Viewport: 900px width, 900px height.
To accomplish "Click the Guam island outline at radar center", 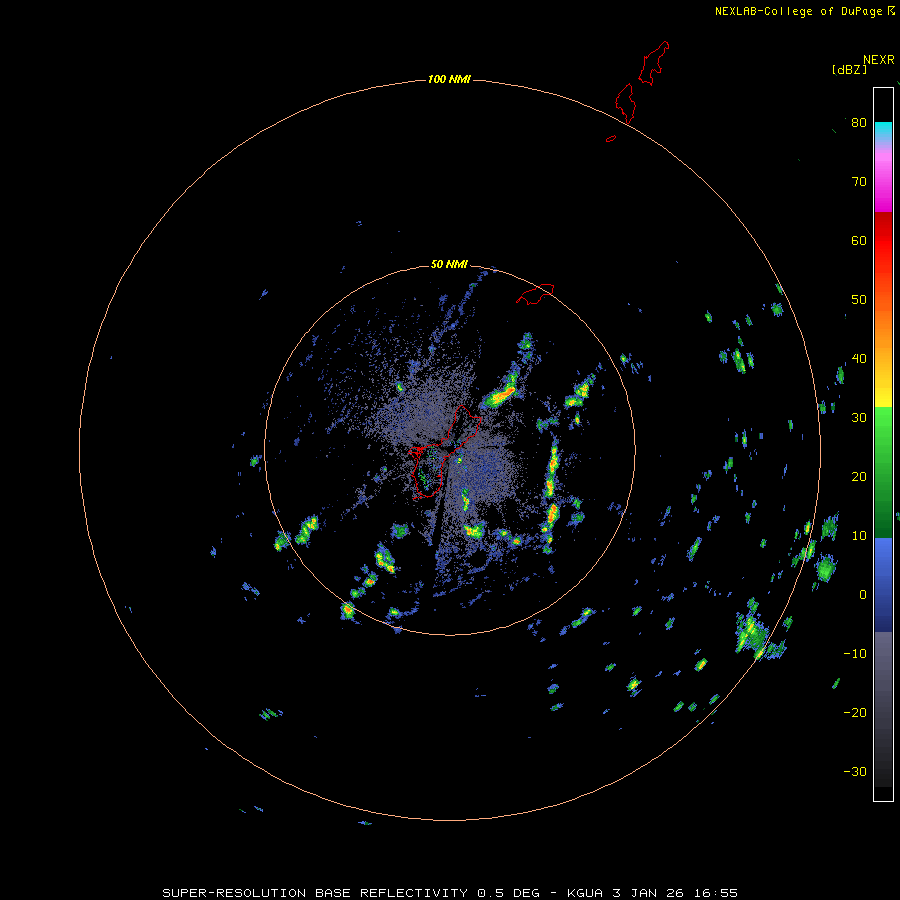I will pyautogui.click(x=445, y=452).
